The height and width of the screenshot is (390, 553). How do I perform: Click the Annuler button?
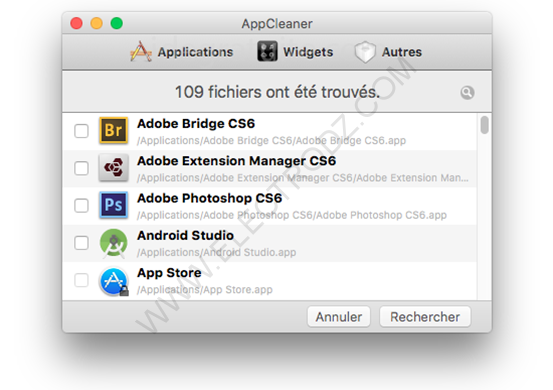(339, 317)
